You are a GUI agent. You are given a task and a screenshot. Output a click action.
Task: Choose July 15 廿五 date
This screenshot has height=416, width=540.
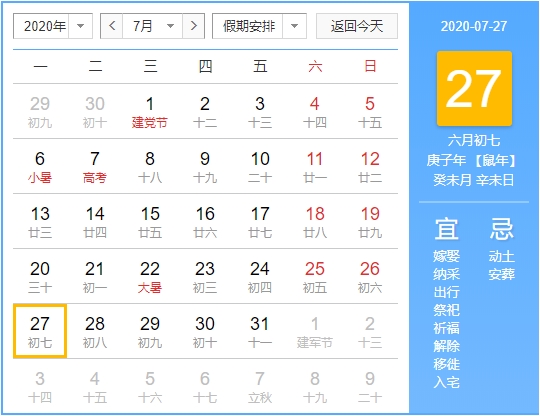coord(150,222)
